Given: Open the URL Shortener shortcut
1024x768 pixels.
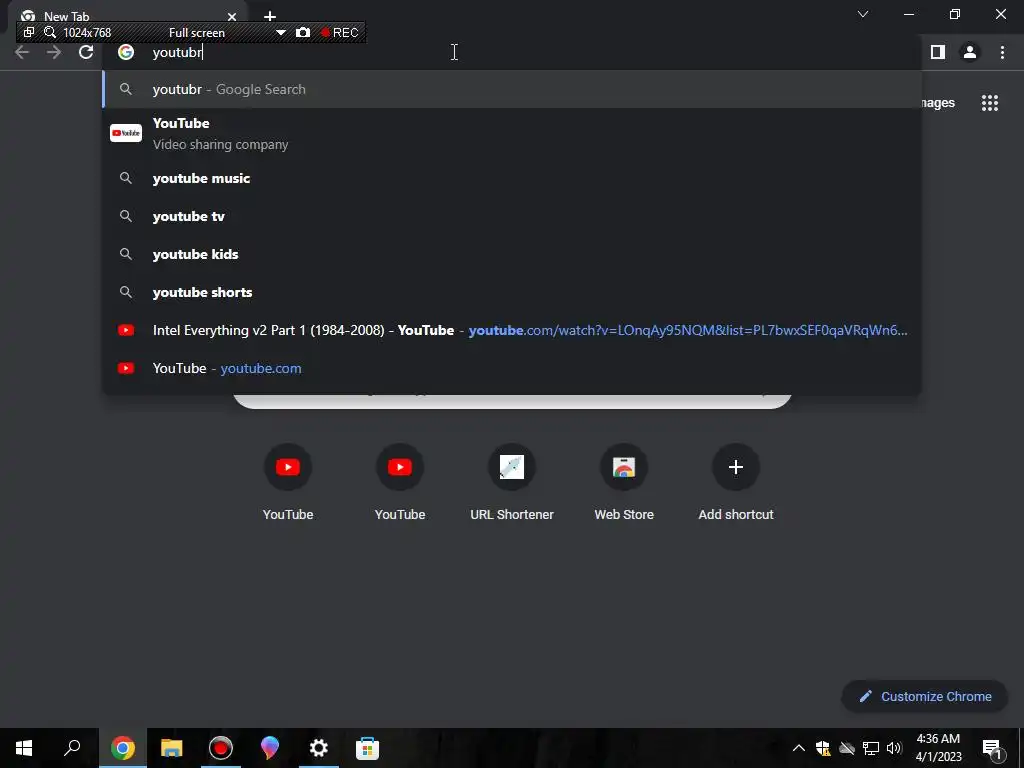Looking at the screenshot, I should tap(512, 482).
